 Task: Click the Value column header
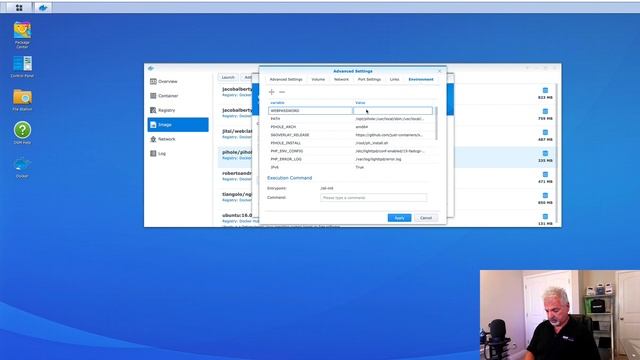point(360,103)
